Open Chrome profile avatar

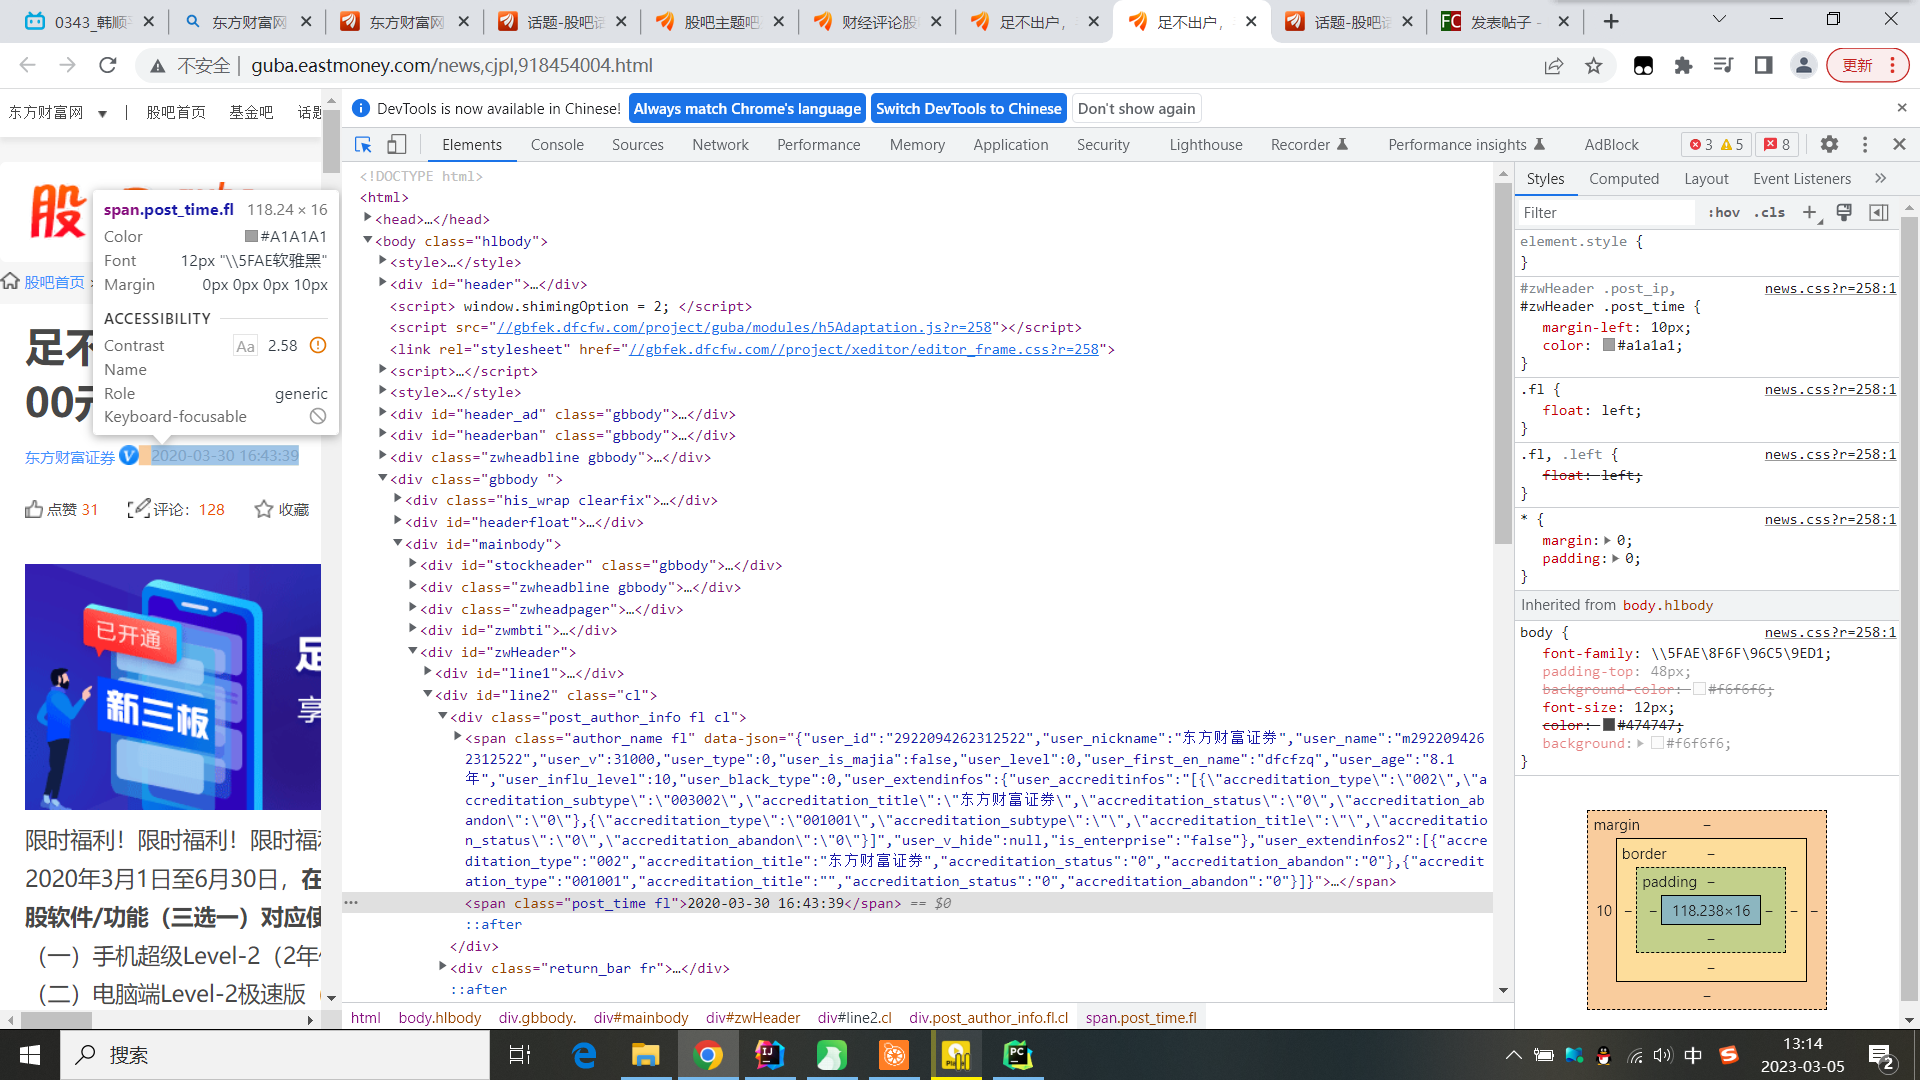click(1804, 65)
